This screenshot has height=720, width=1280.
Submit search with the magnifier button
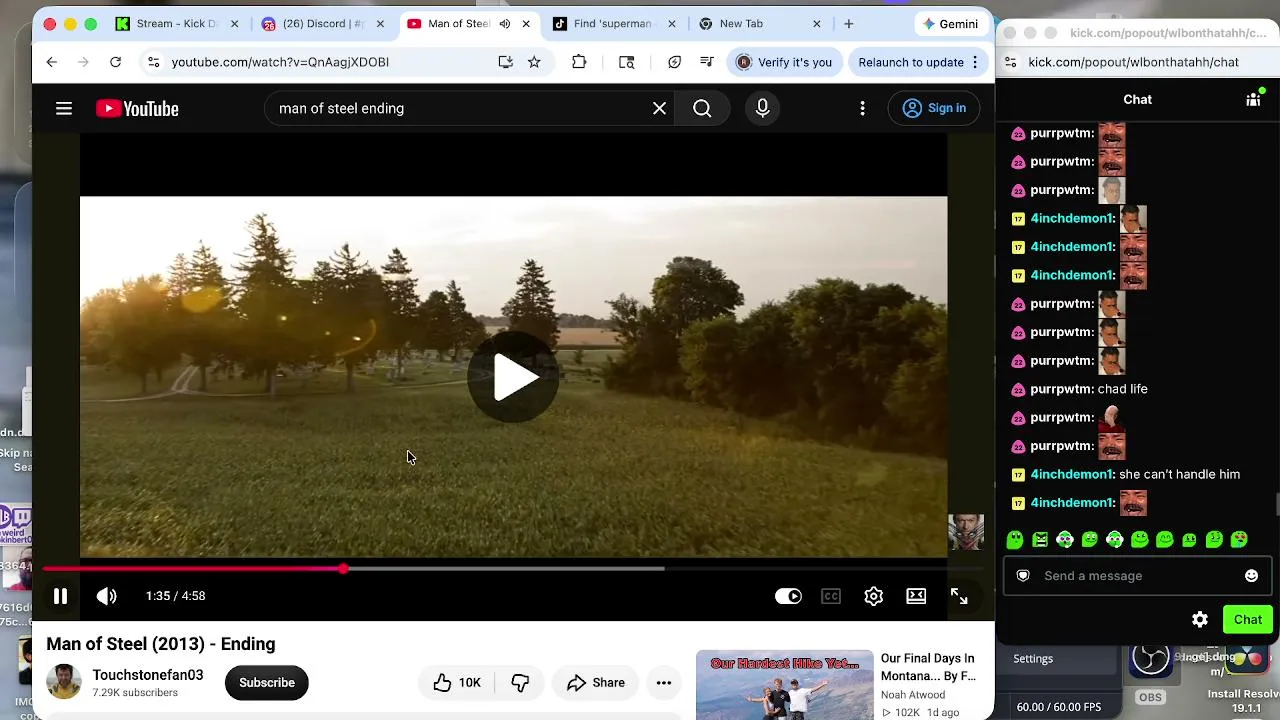[702, 108]
